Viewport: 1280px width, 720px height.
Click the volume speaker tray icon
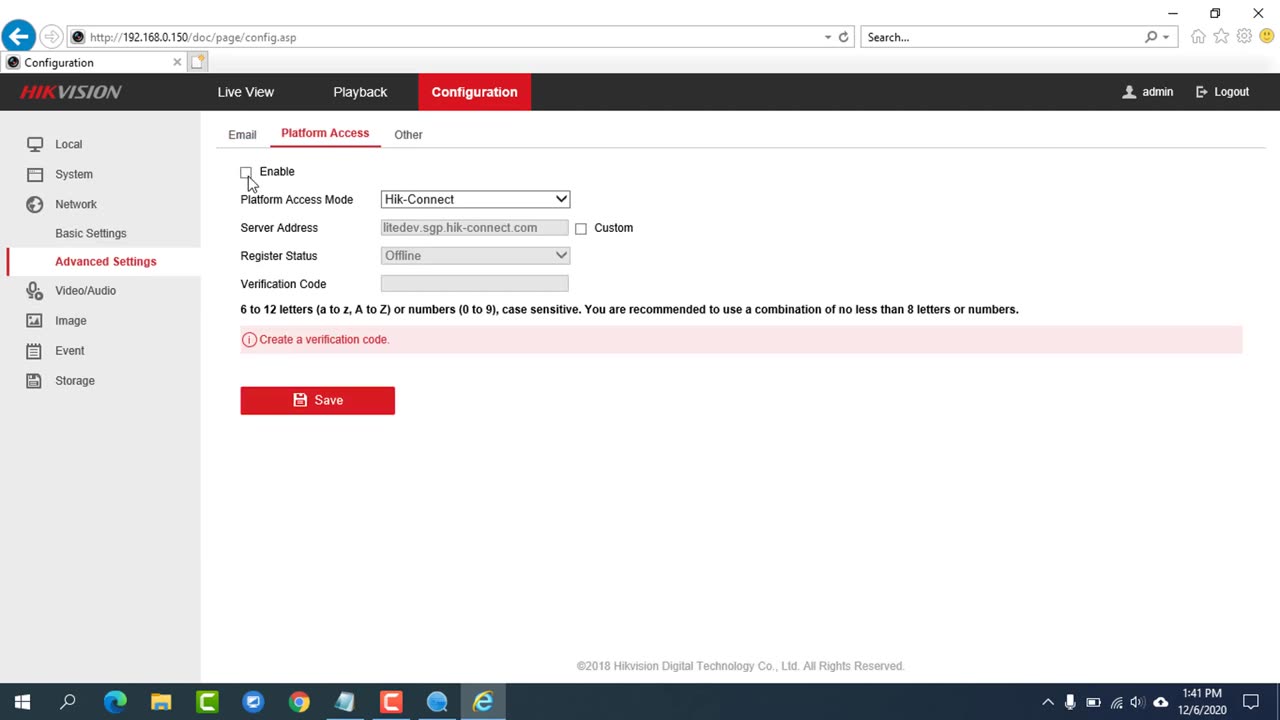tap(1137, 702)
